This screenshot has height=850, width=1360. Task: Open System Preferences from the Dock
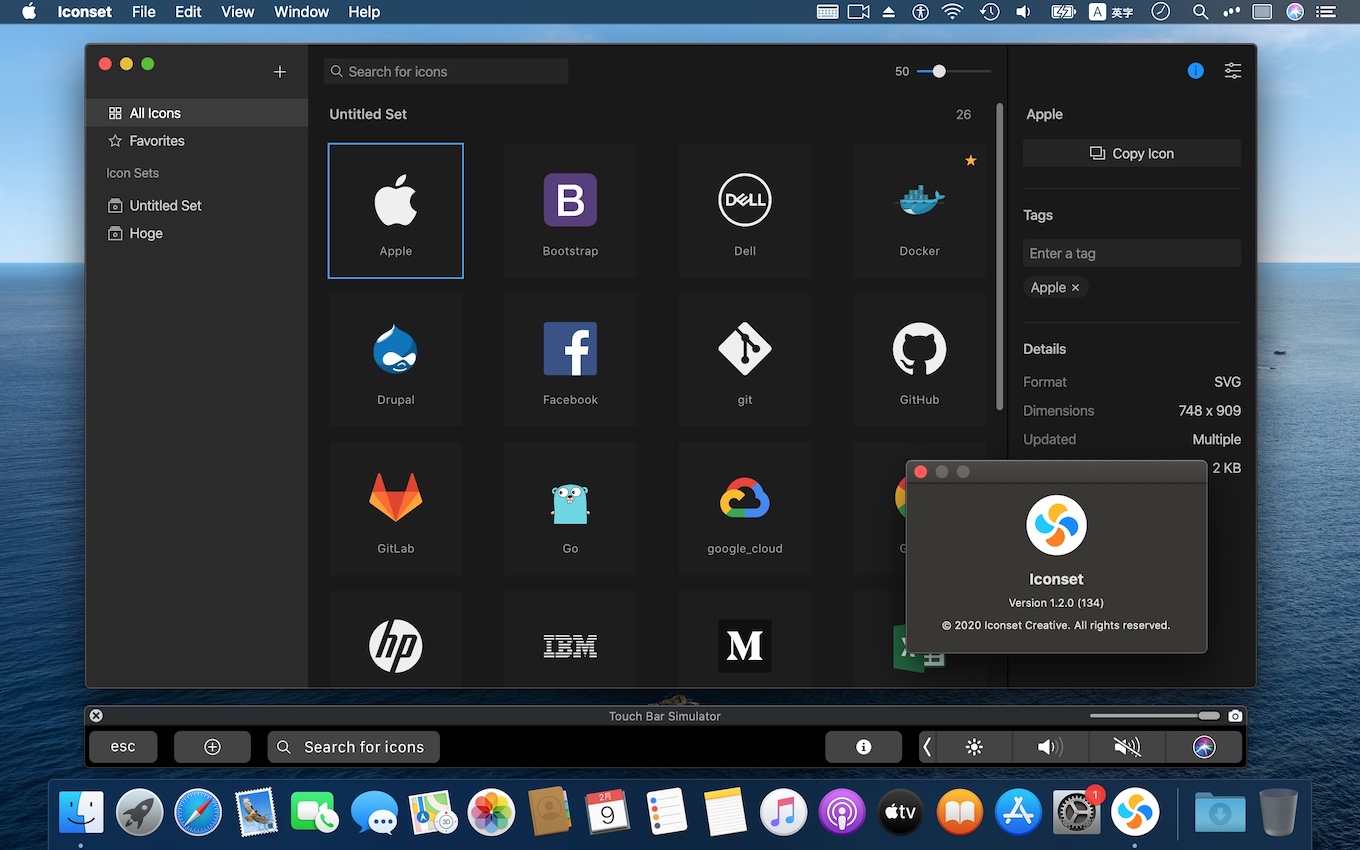pos(1077,812)
